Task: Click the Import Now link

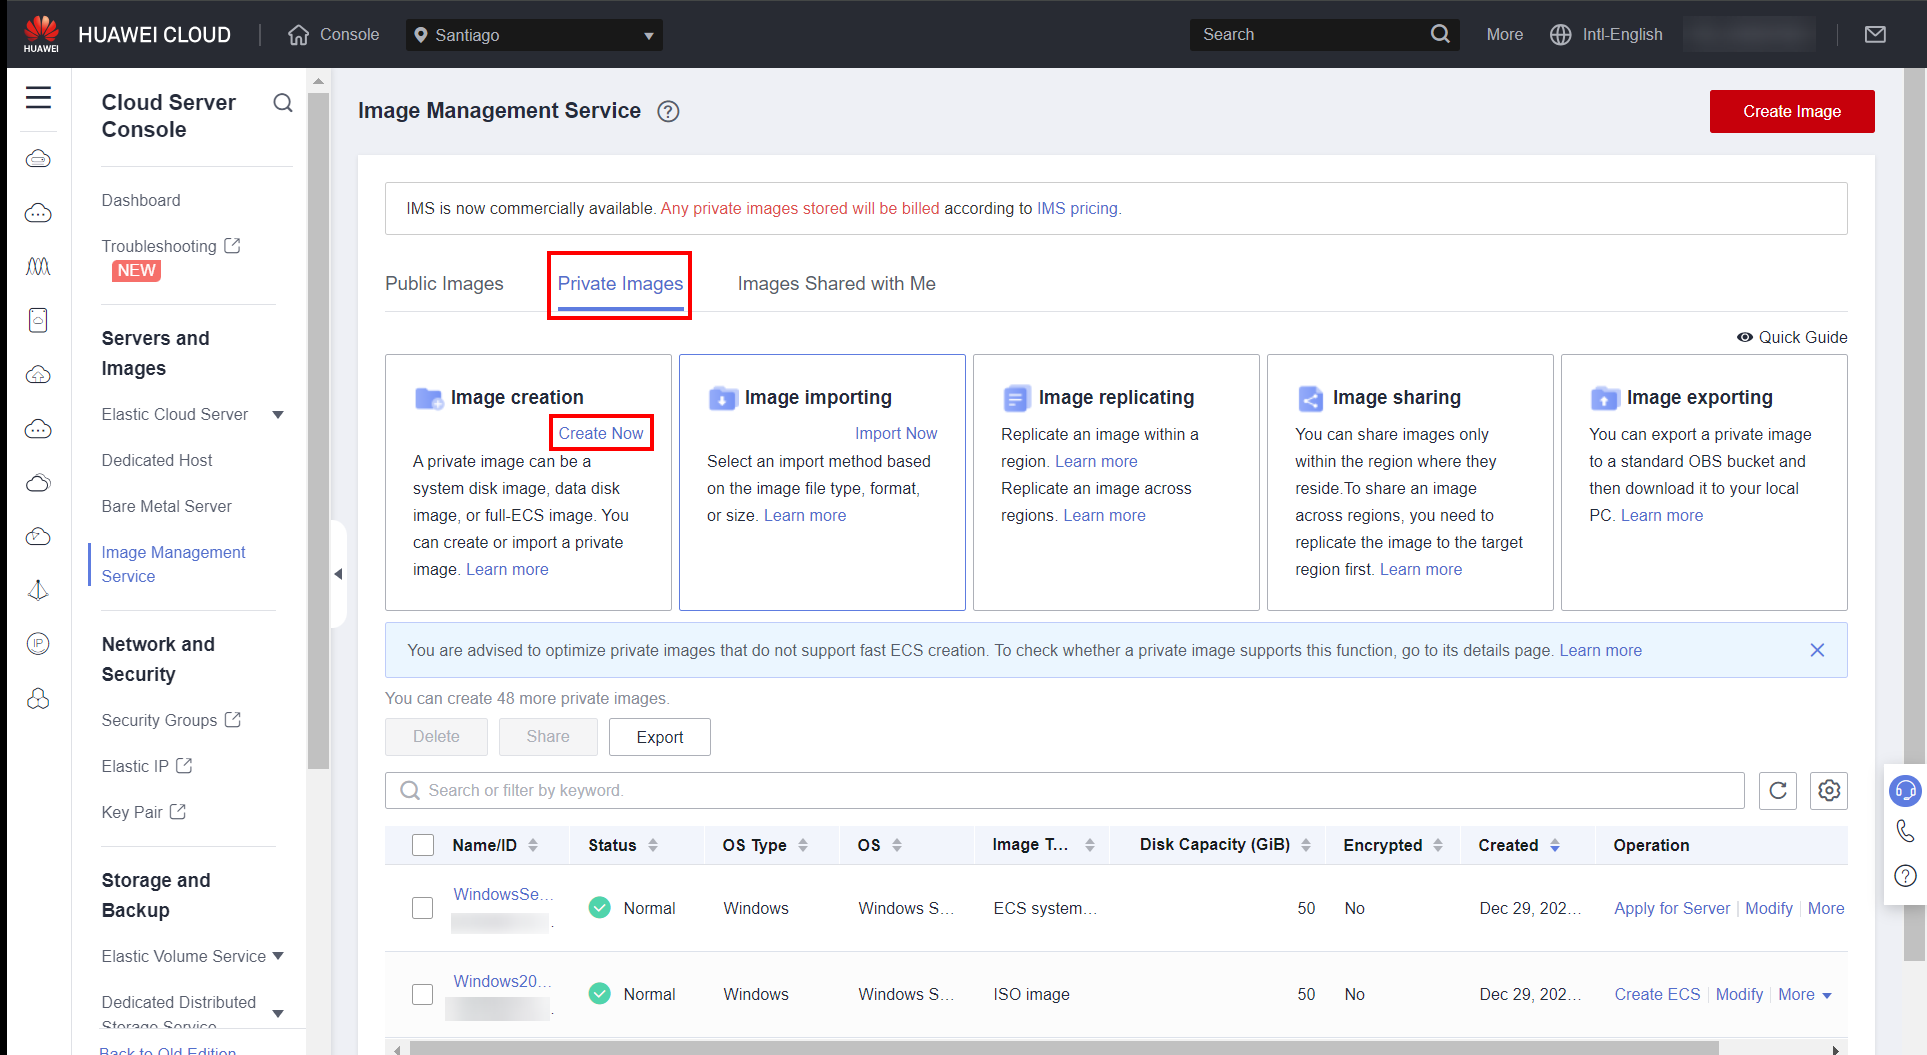Action: click(895, 433)
